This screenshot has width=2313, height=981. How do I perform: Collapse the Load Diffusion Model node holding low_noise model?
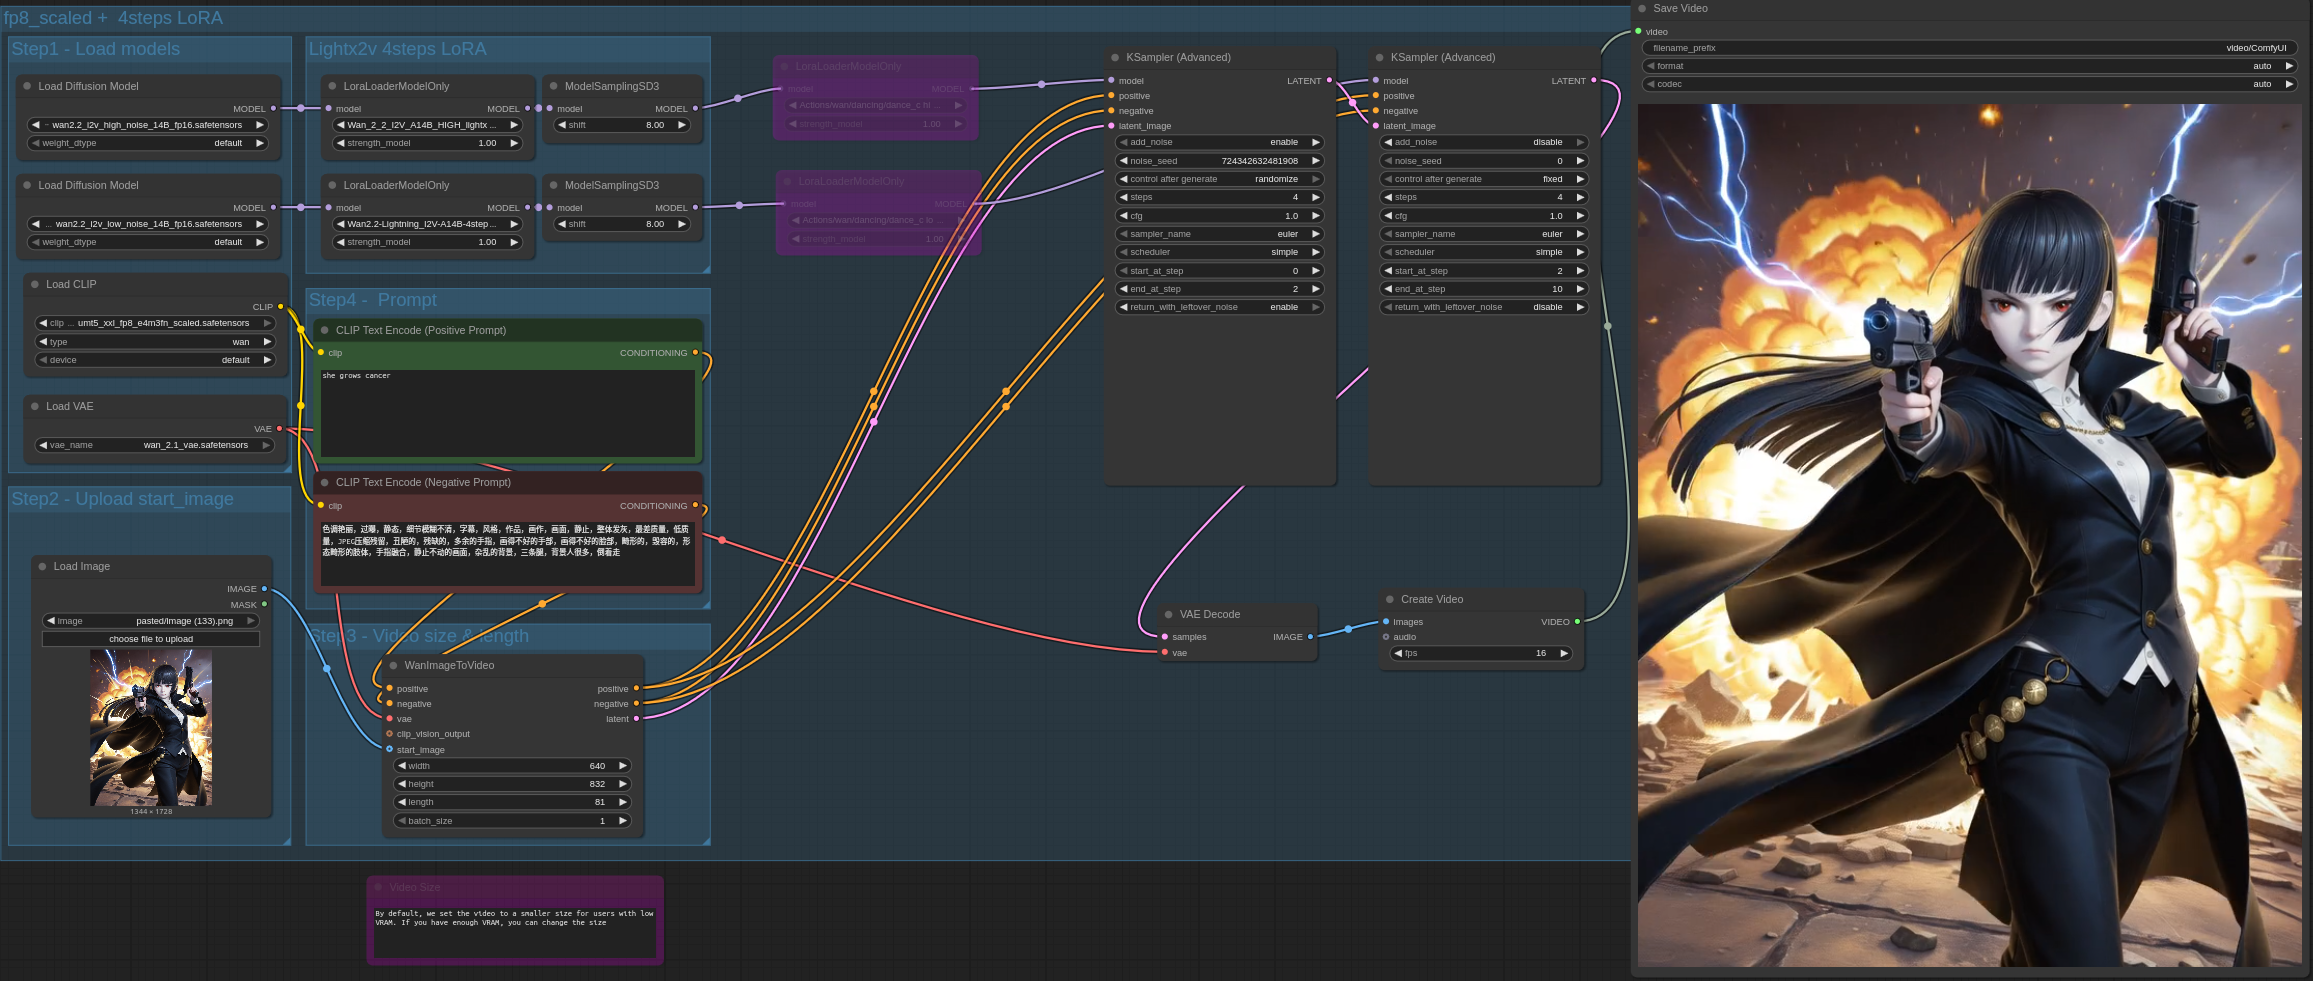(x=27, y=185)
